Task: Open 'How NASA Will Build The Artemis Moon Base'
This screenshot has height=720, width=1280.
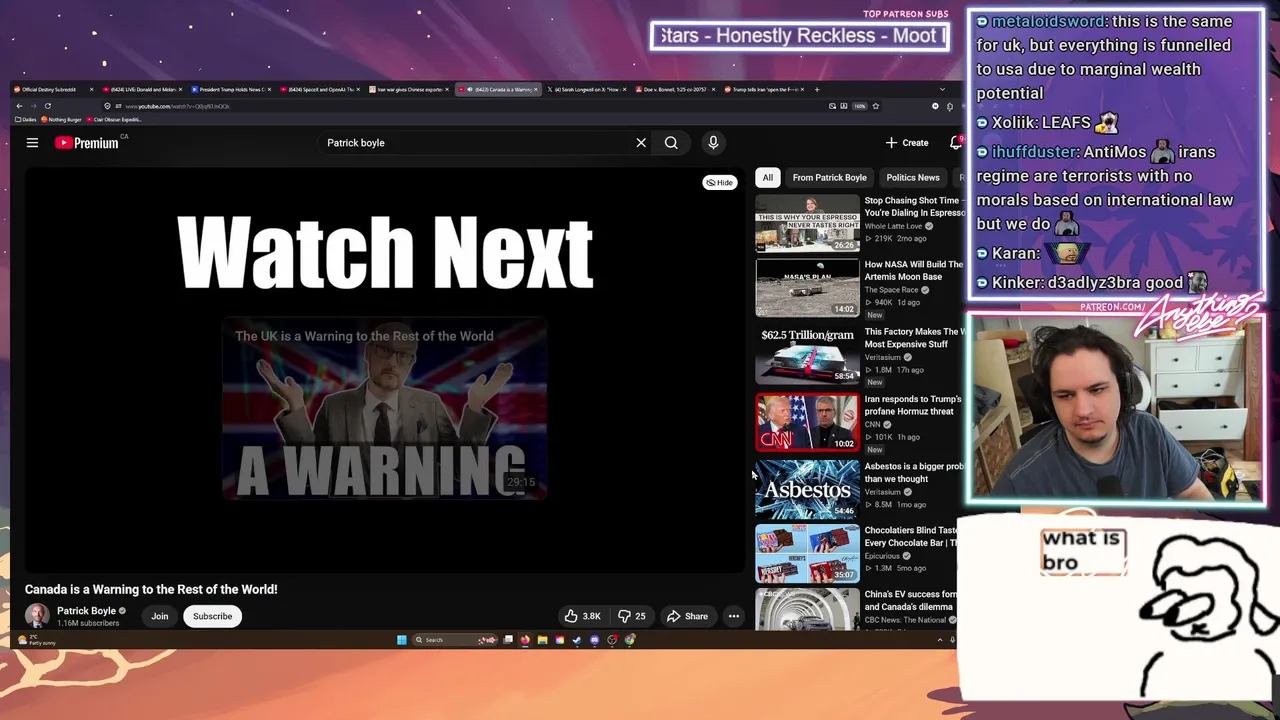Action: [x=912, y=270]
